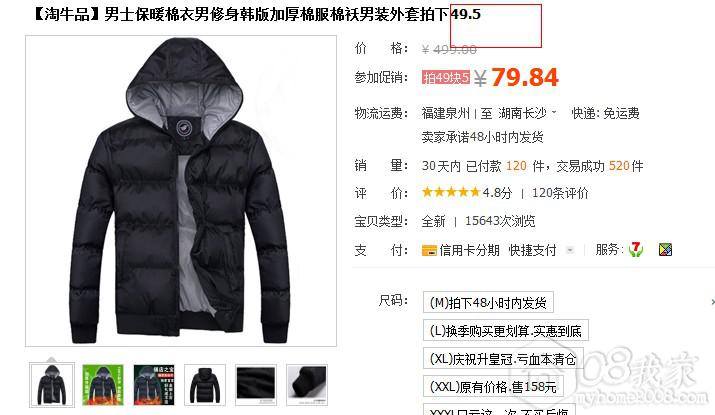
Task: Select the green background jacket thumbnail
Action: (x=103, y=384)
